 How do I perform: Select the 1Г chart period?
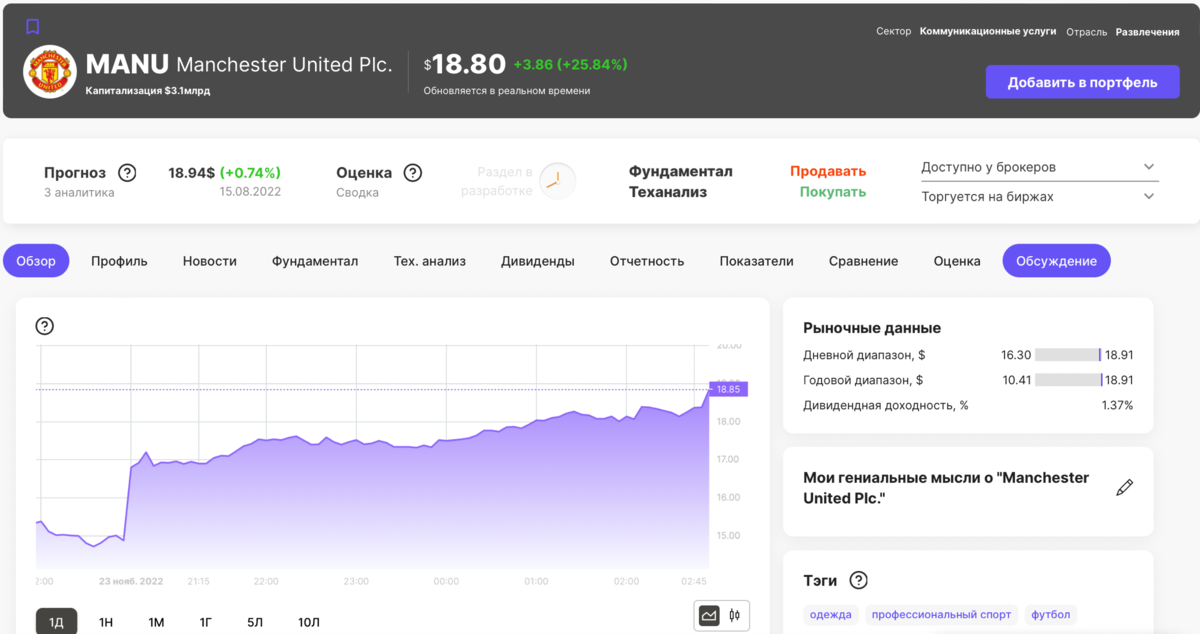[x=206, y=622]
